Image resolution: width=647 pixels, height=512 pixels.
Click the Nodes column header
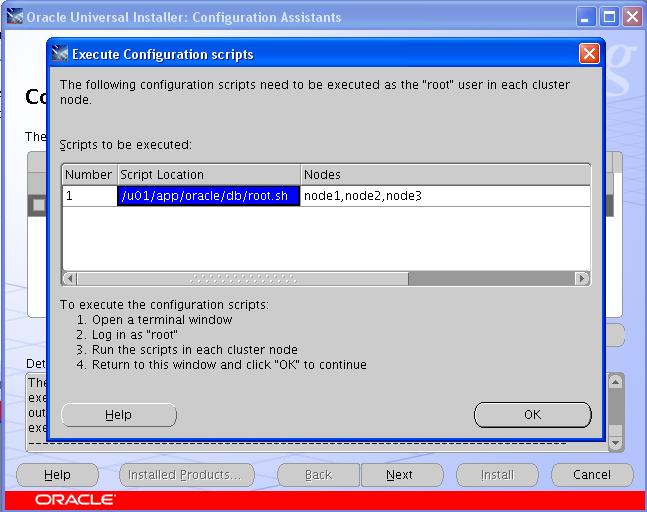coord(444,175)
